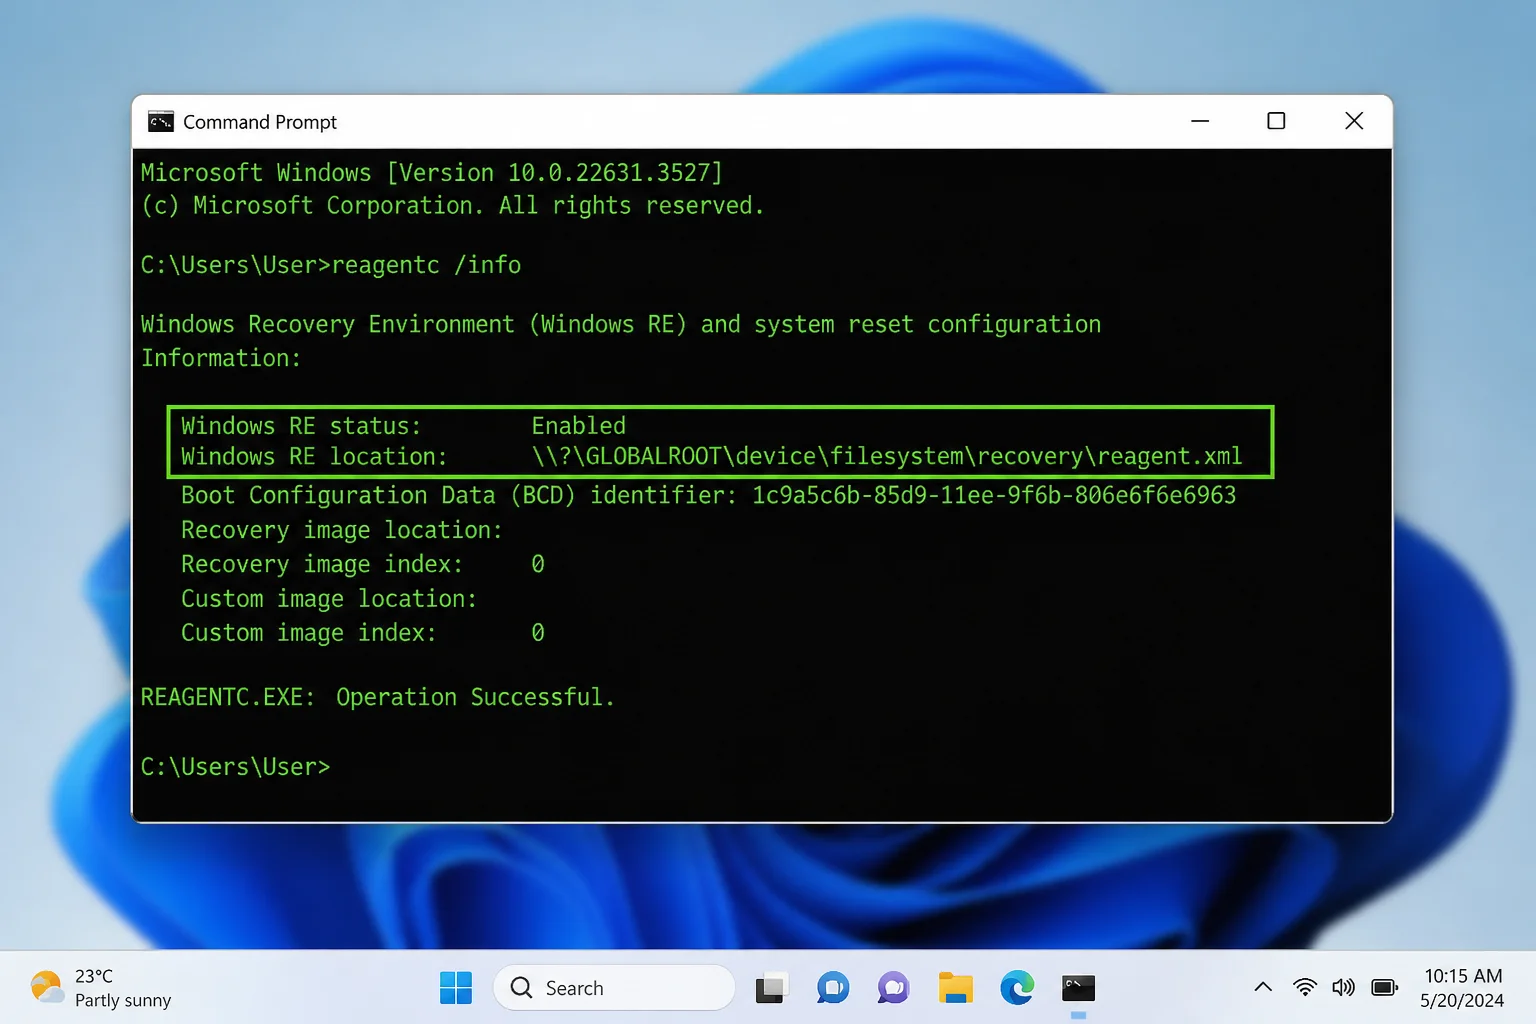Click the Windows version line
Viewport: 1536px width, 1024px height.
(x=431, y=173)
